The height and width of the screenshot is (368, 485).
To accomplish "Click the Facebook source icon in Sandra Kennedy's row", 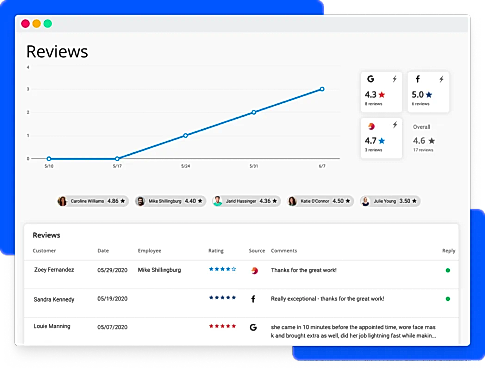I will [x=253, y=299].
